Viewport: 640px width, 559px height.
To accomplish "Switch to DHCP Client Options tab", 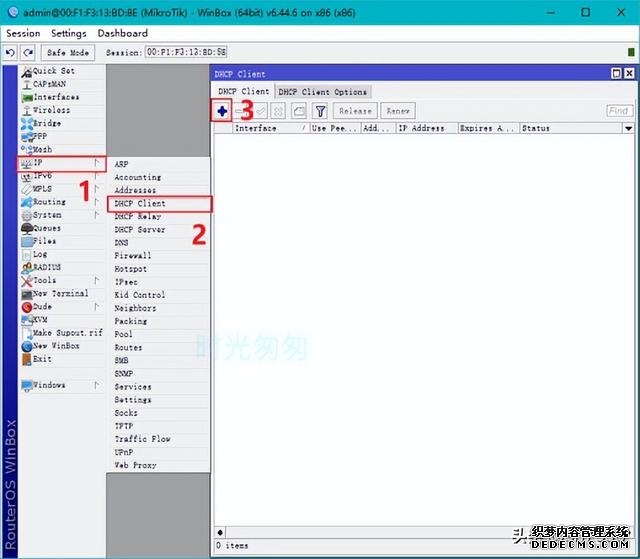I will click(x=322, y=92).
